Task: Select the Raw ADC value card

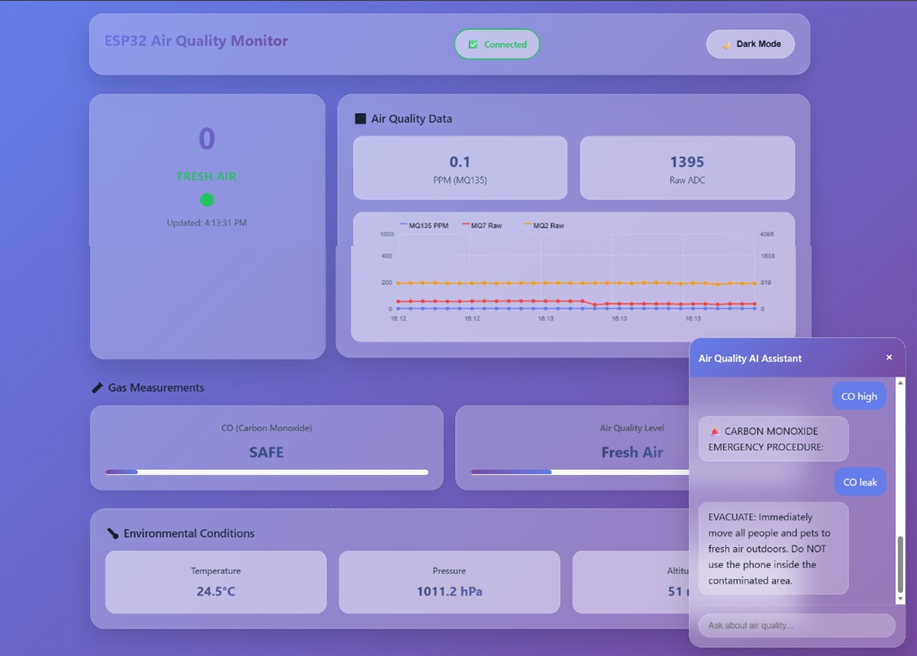Action: (686, 168)
